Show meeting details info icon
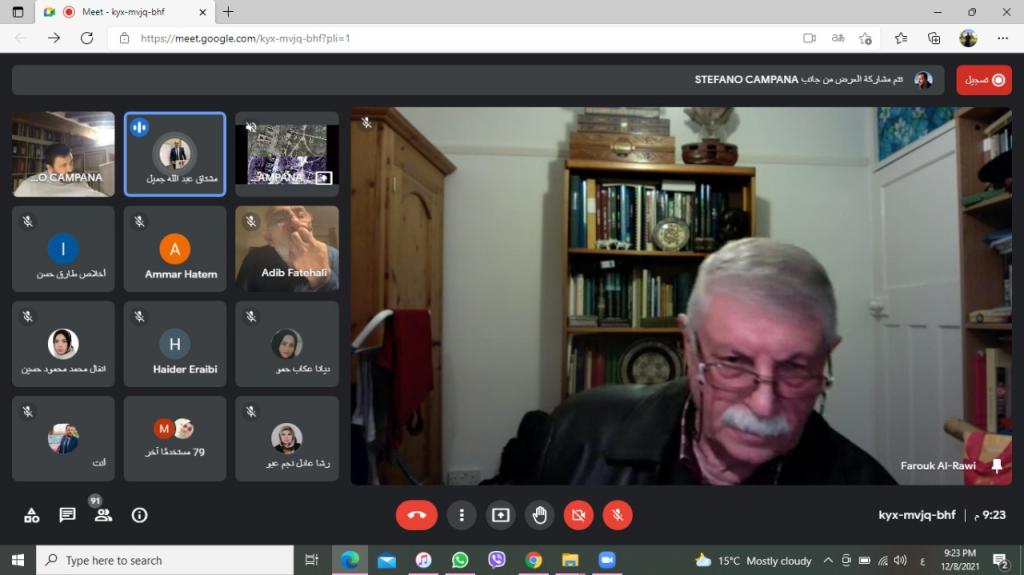 [x=139, y=515]
